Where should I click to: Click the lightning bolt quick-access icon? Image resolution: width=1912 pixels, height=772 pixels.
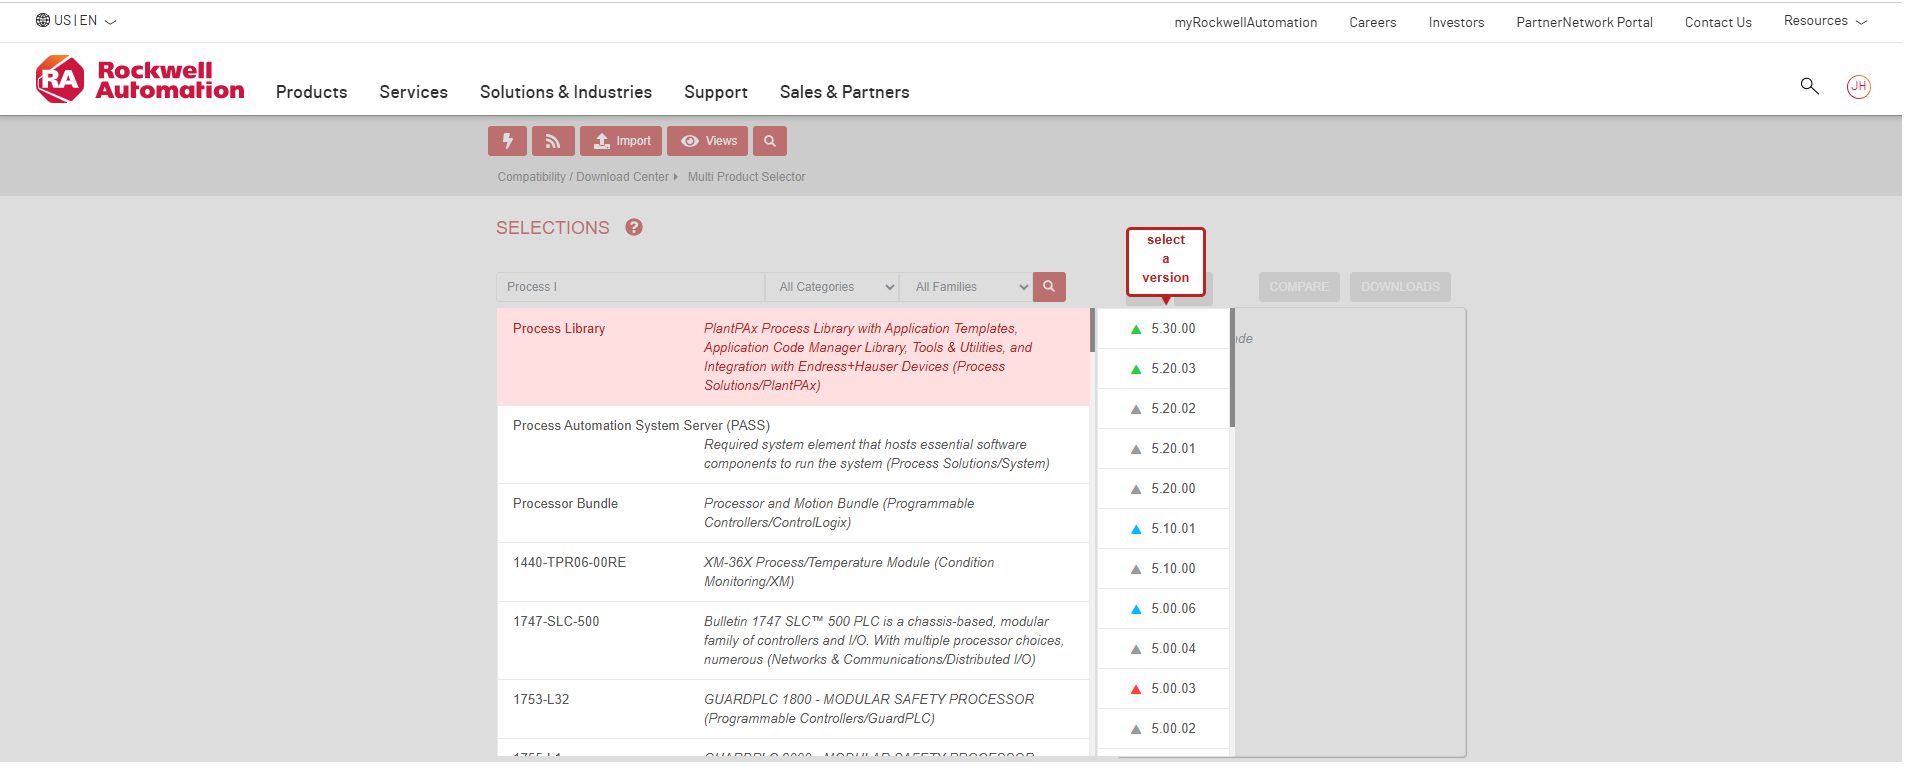[x=507, y=141]
